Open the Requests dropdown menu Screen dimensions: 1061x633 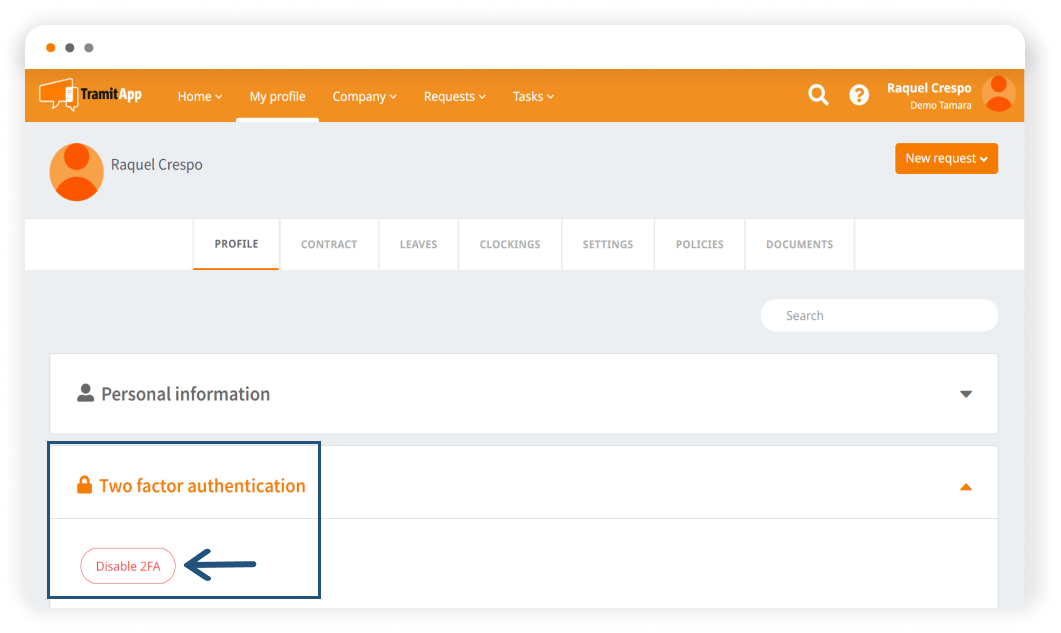tap(454, 97)
